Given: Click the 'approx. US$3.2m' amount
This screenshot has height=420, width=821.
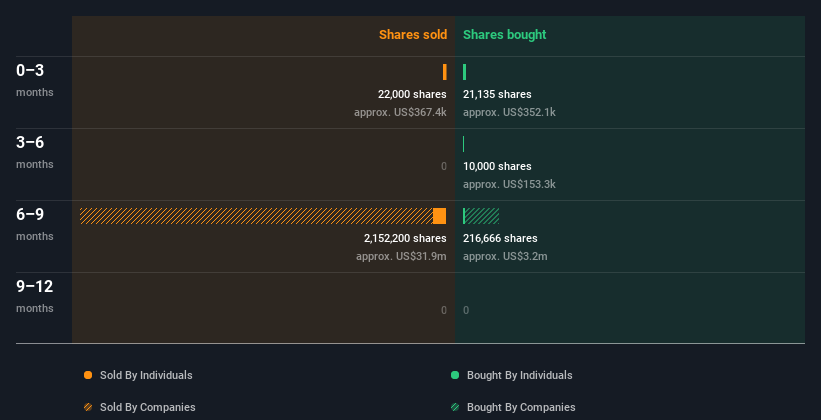Looking at the screenshot, I should [505, 256].
